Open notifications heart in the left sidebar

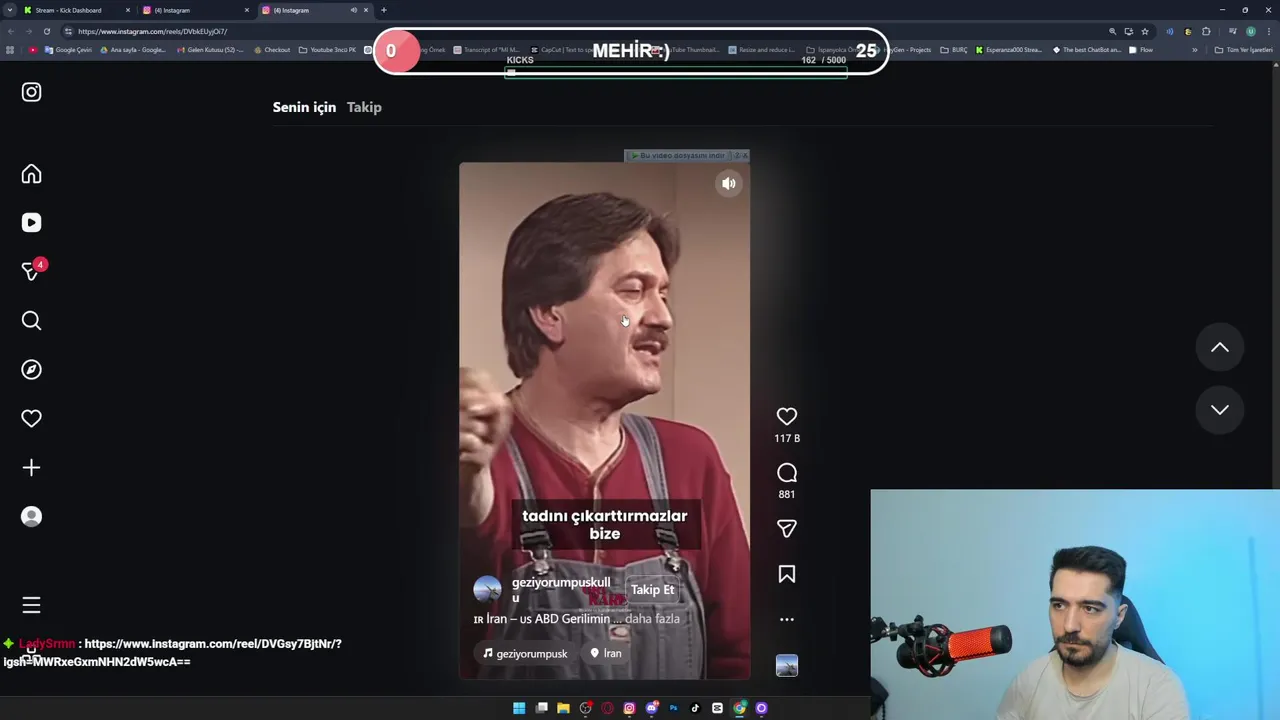31,418
